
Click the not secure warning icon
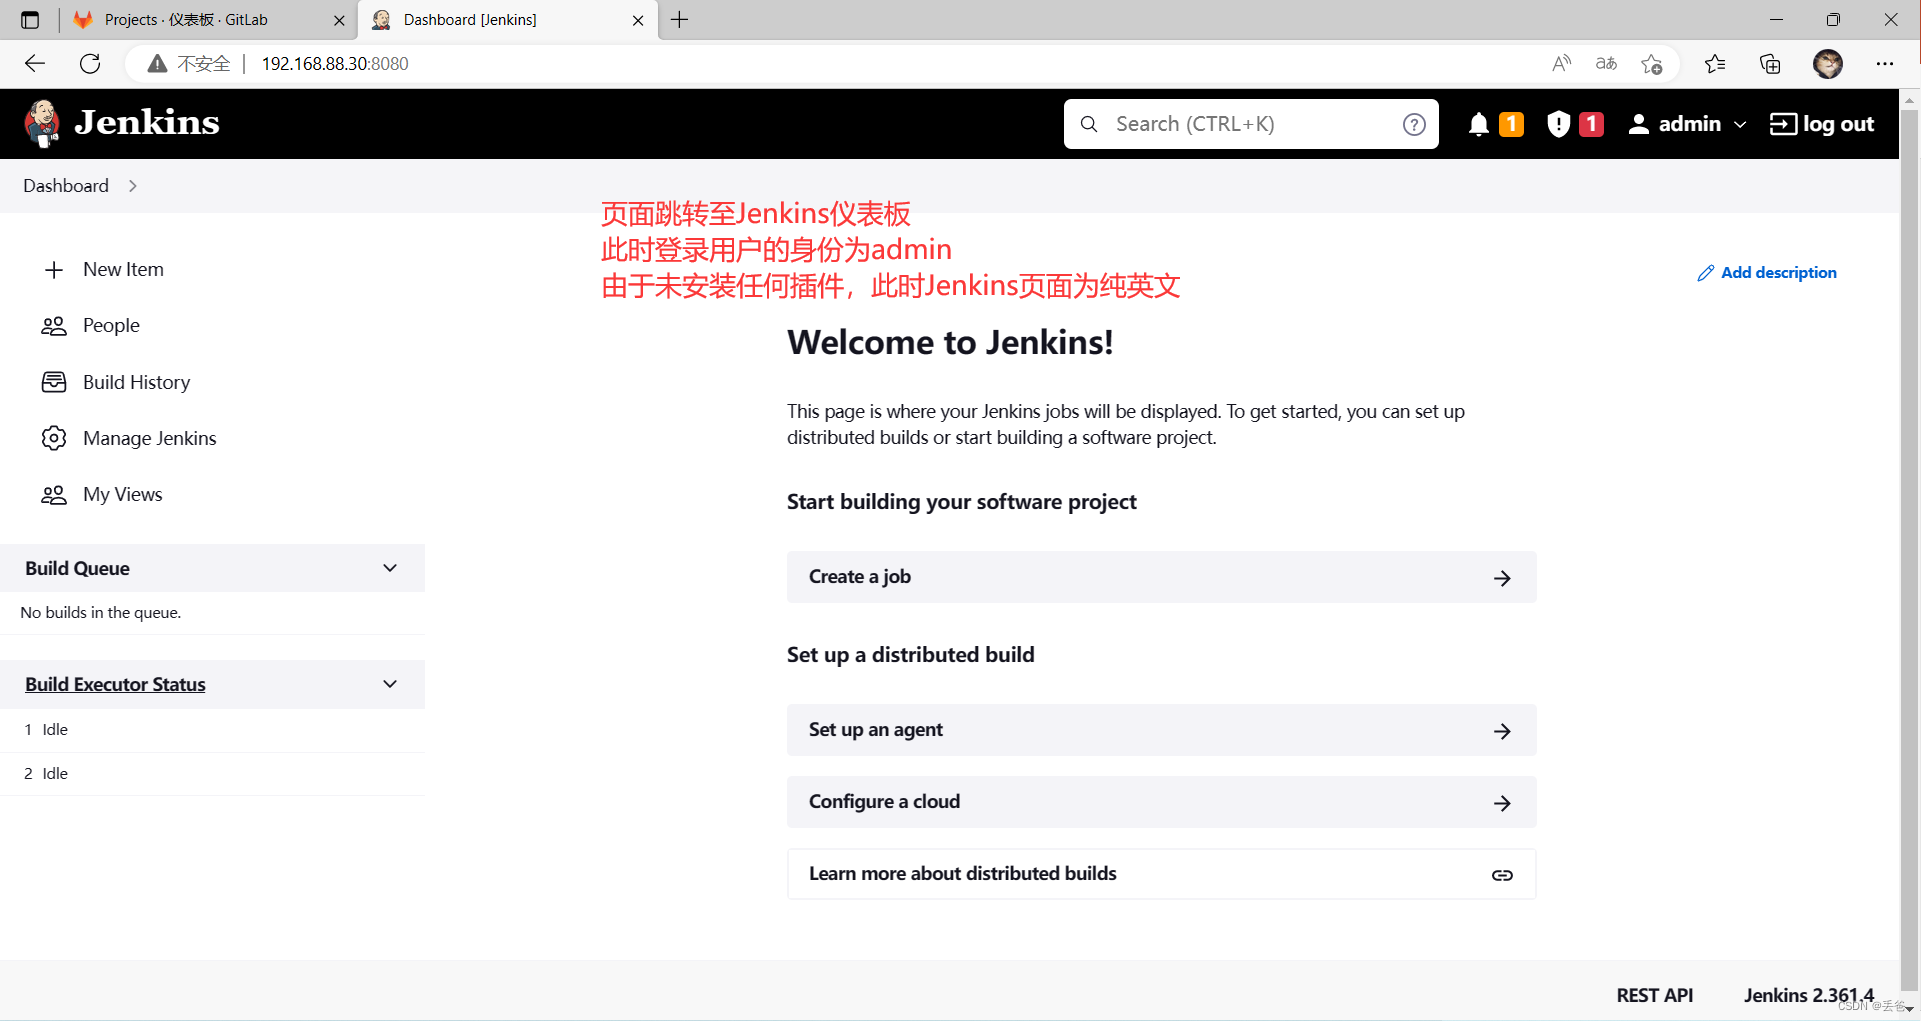coord(157,64)
